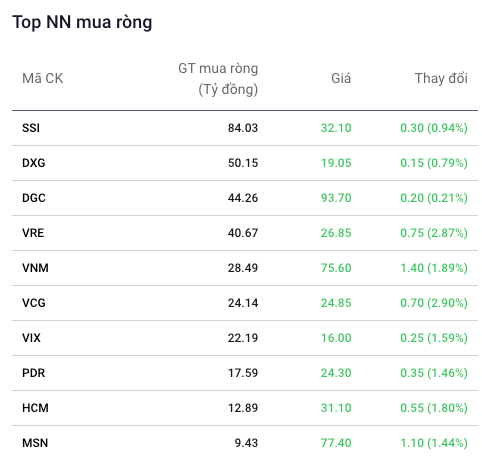Select the DGC stock code
Screen dimensions: 482x463
tap(33, 198)
